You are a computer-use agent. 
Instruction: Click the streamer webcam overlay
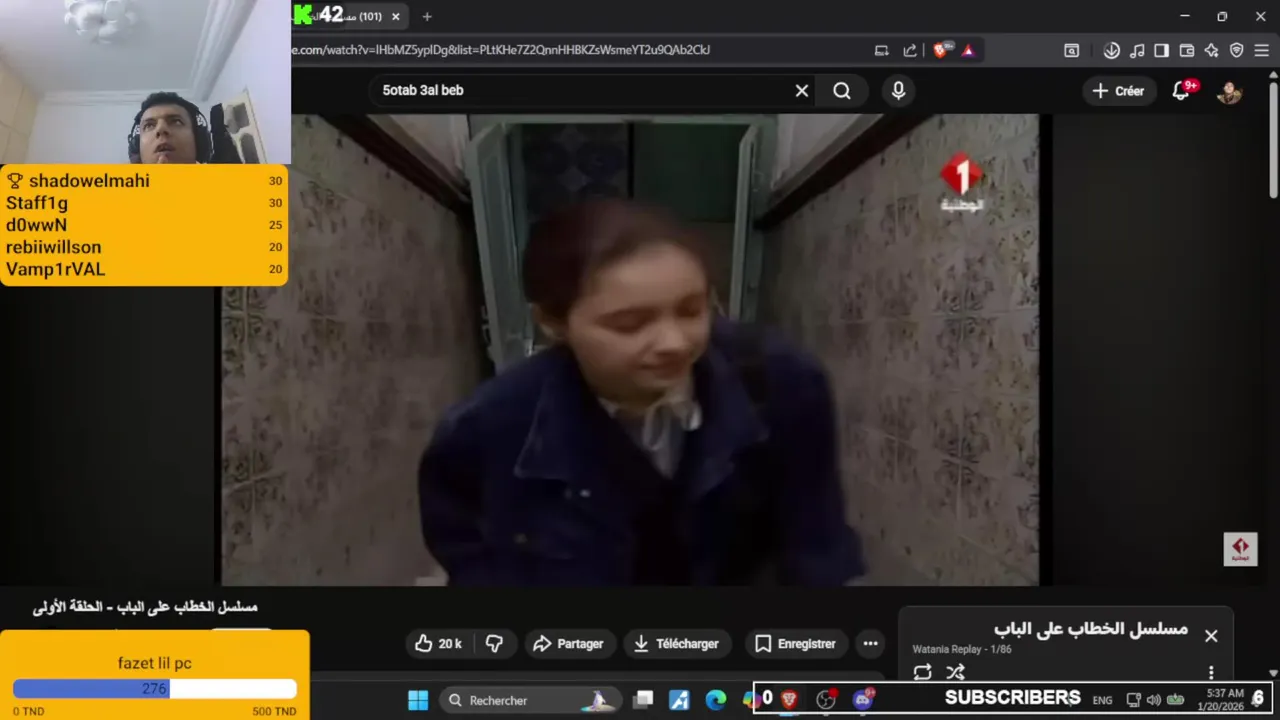point(145,82)
